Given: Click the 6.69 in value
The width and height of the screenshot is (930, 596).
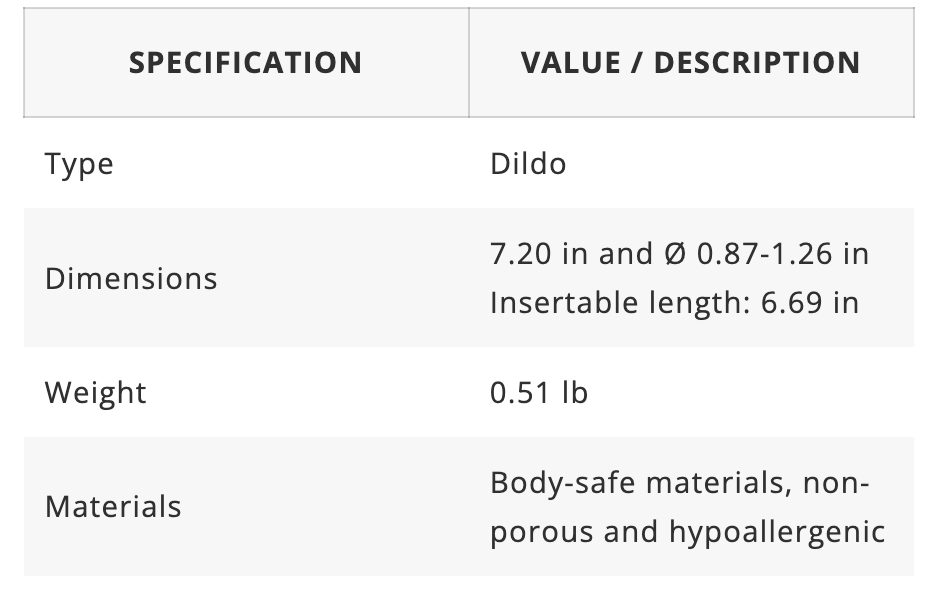Looking at the screenshot, I should pos(810,302).
